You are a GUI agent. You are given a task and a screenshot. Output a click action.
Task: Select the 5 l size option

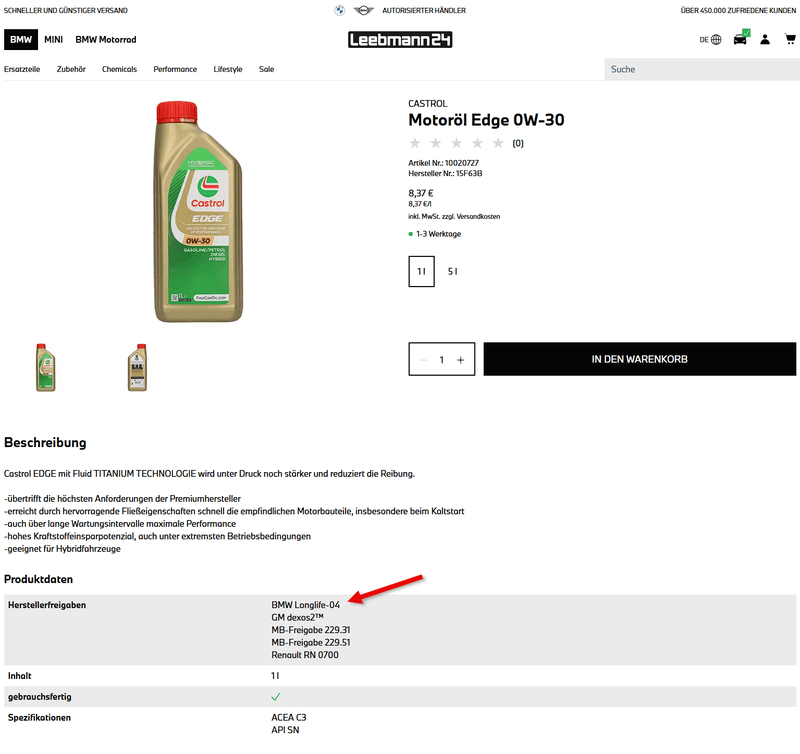click(452, 271)
